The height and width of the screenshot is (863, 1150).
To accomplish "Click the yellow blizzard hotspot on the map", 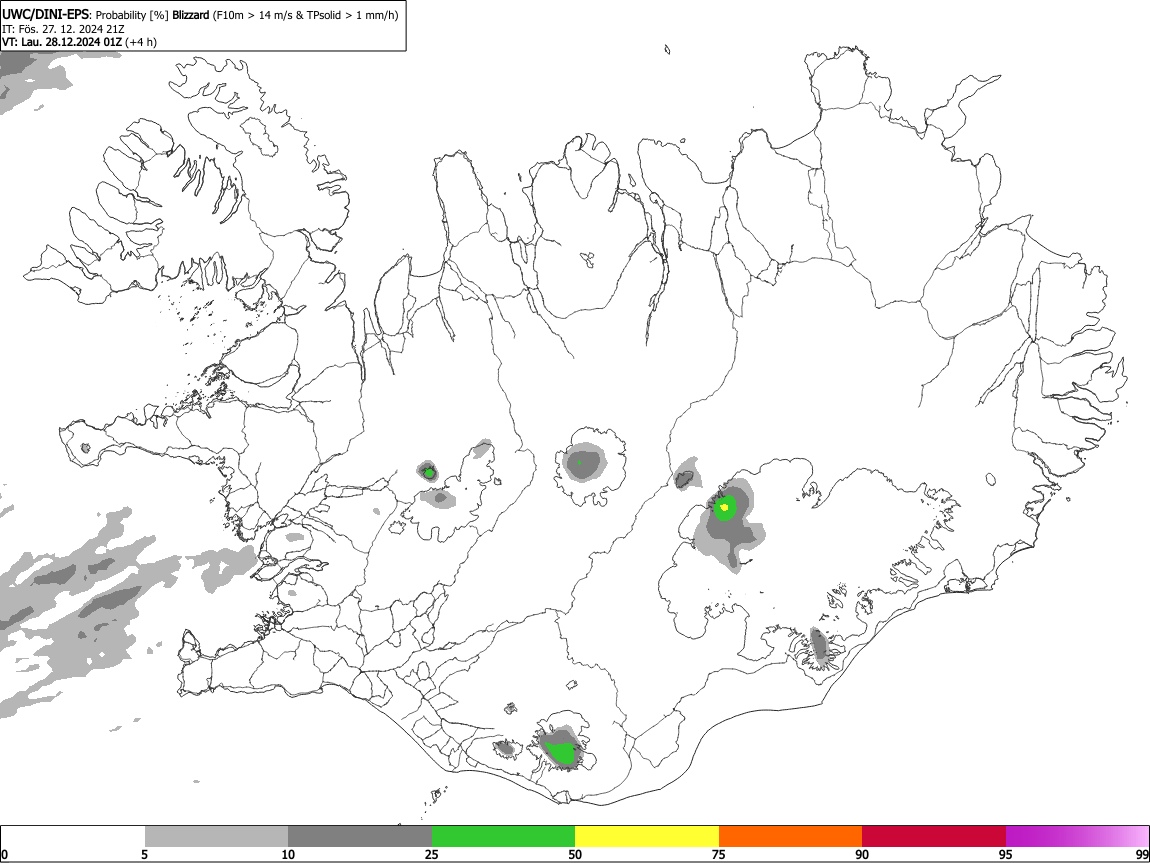I will click(725, 507).
